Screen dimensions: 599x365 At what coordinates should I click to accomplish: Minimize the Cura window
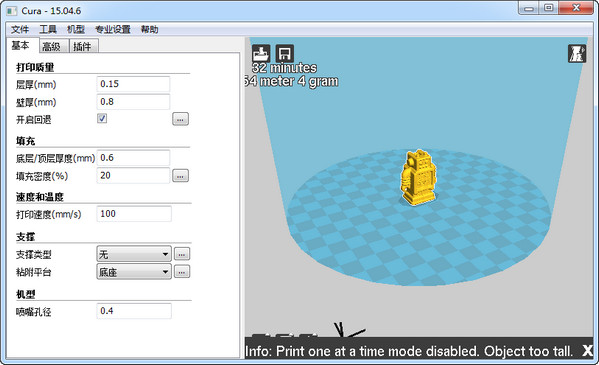(529, 8)
